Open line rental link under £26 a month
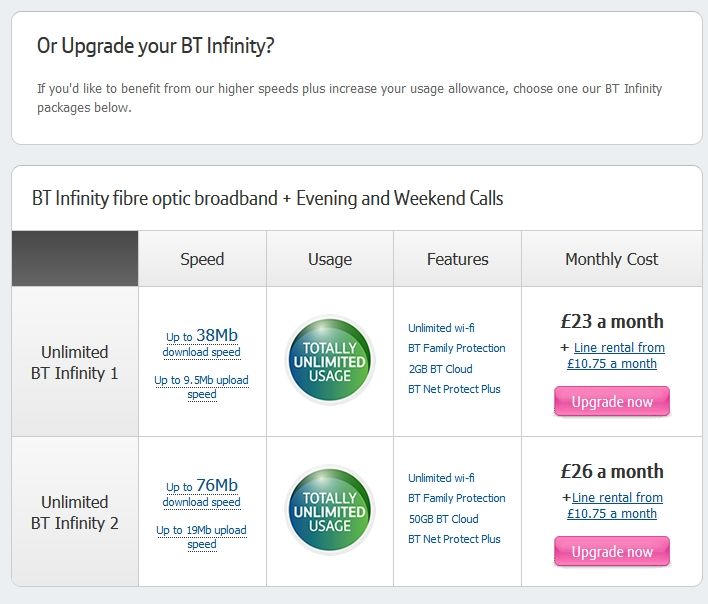Image resolution: width=708 pixels, height=604 pixels. click(x=615, y=505)
